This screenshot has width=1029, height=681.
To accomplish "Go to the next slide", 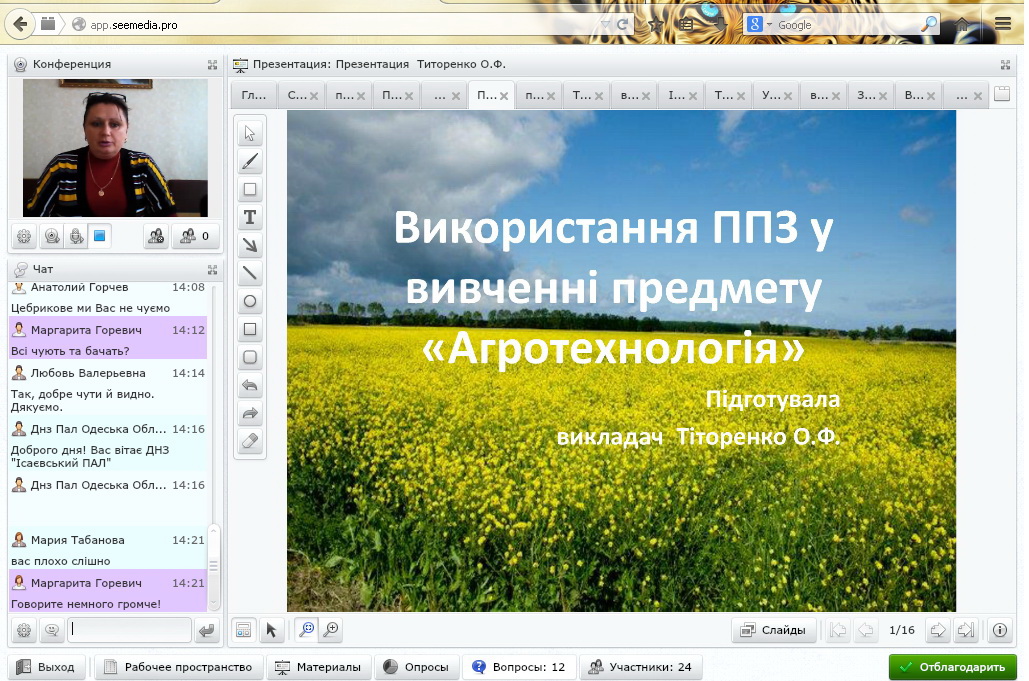I will [x=938, y=630].
